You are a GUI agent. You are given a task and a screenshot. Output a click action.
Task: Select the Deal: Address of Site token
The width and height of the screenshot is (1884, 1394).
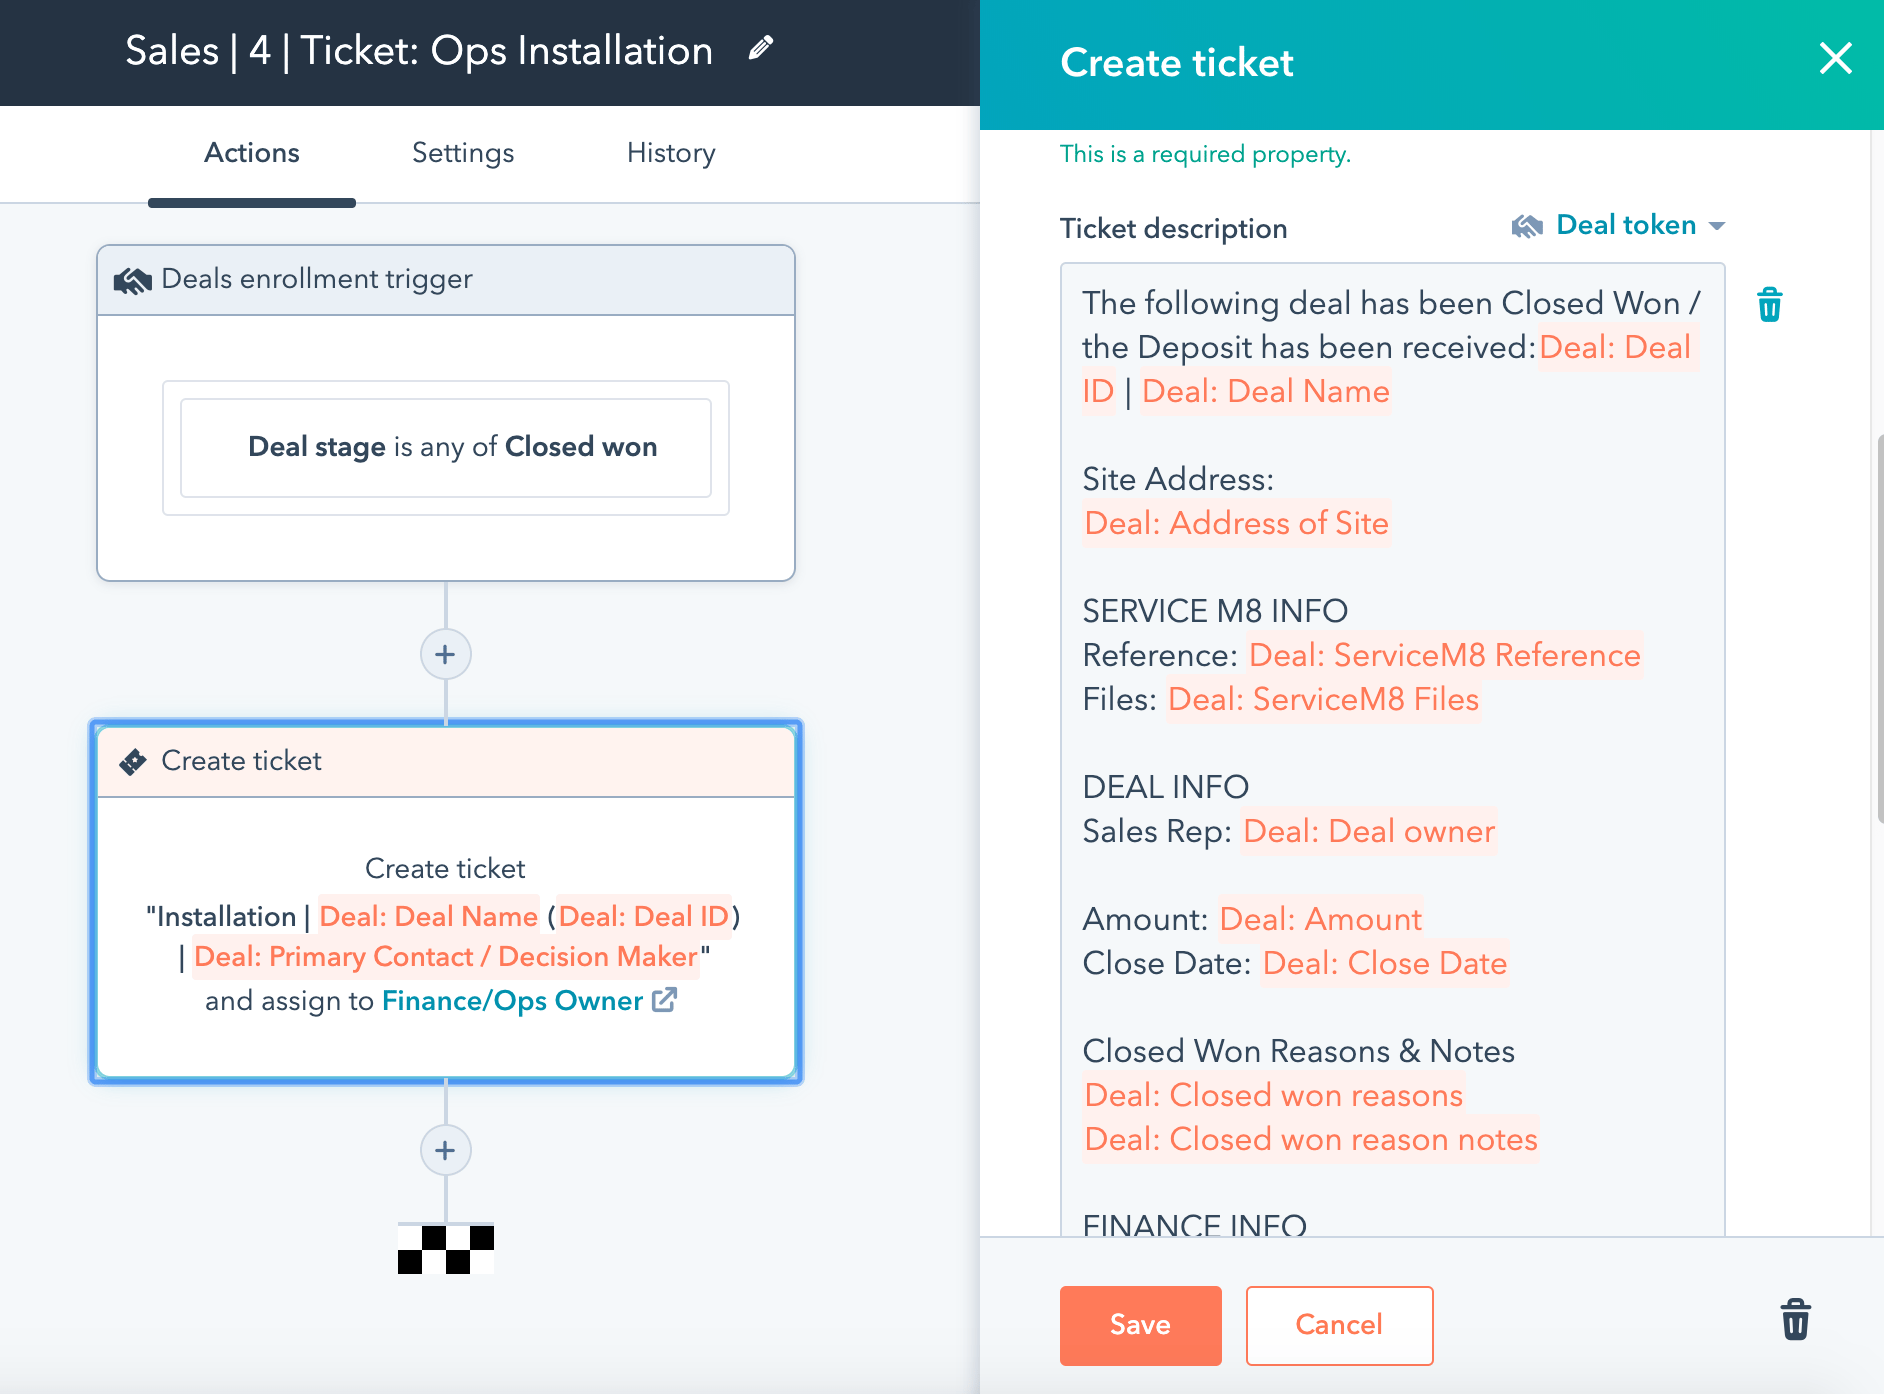pyautogui.click(x=1235, y=523)
